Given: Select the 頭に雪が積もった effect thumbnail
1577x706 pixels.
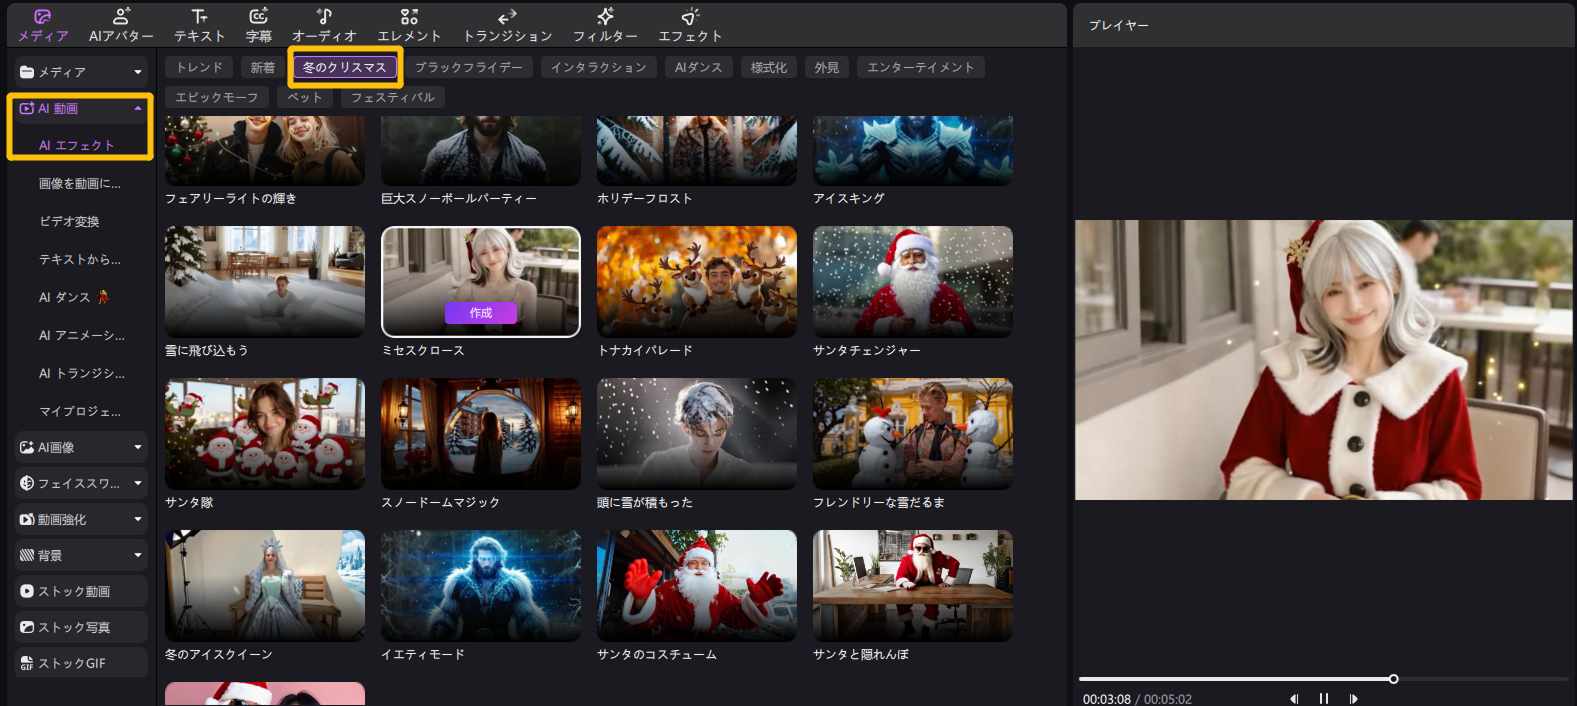Looking at the screenshot, I should click(697, 433).
